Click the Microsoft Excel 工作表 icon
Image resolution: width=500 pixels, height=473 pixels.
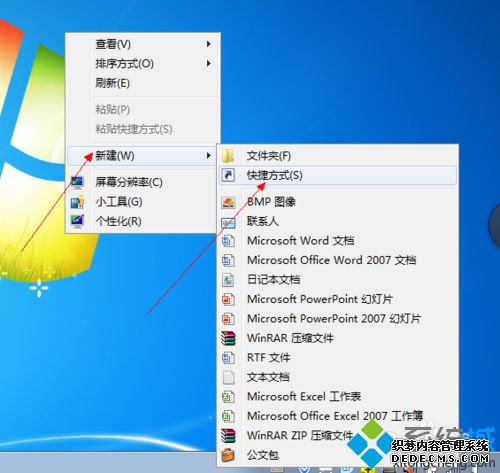point(228,397)
